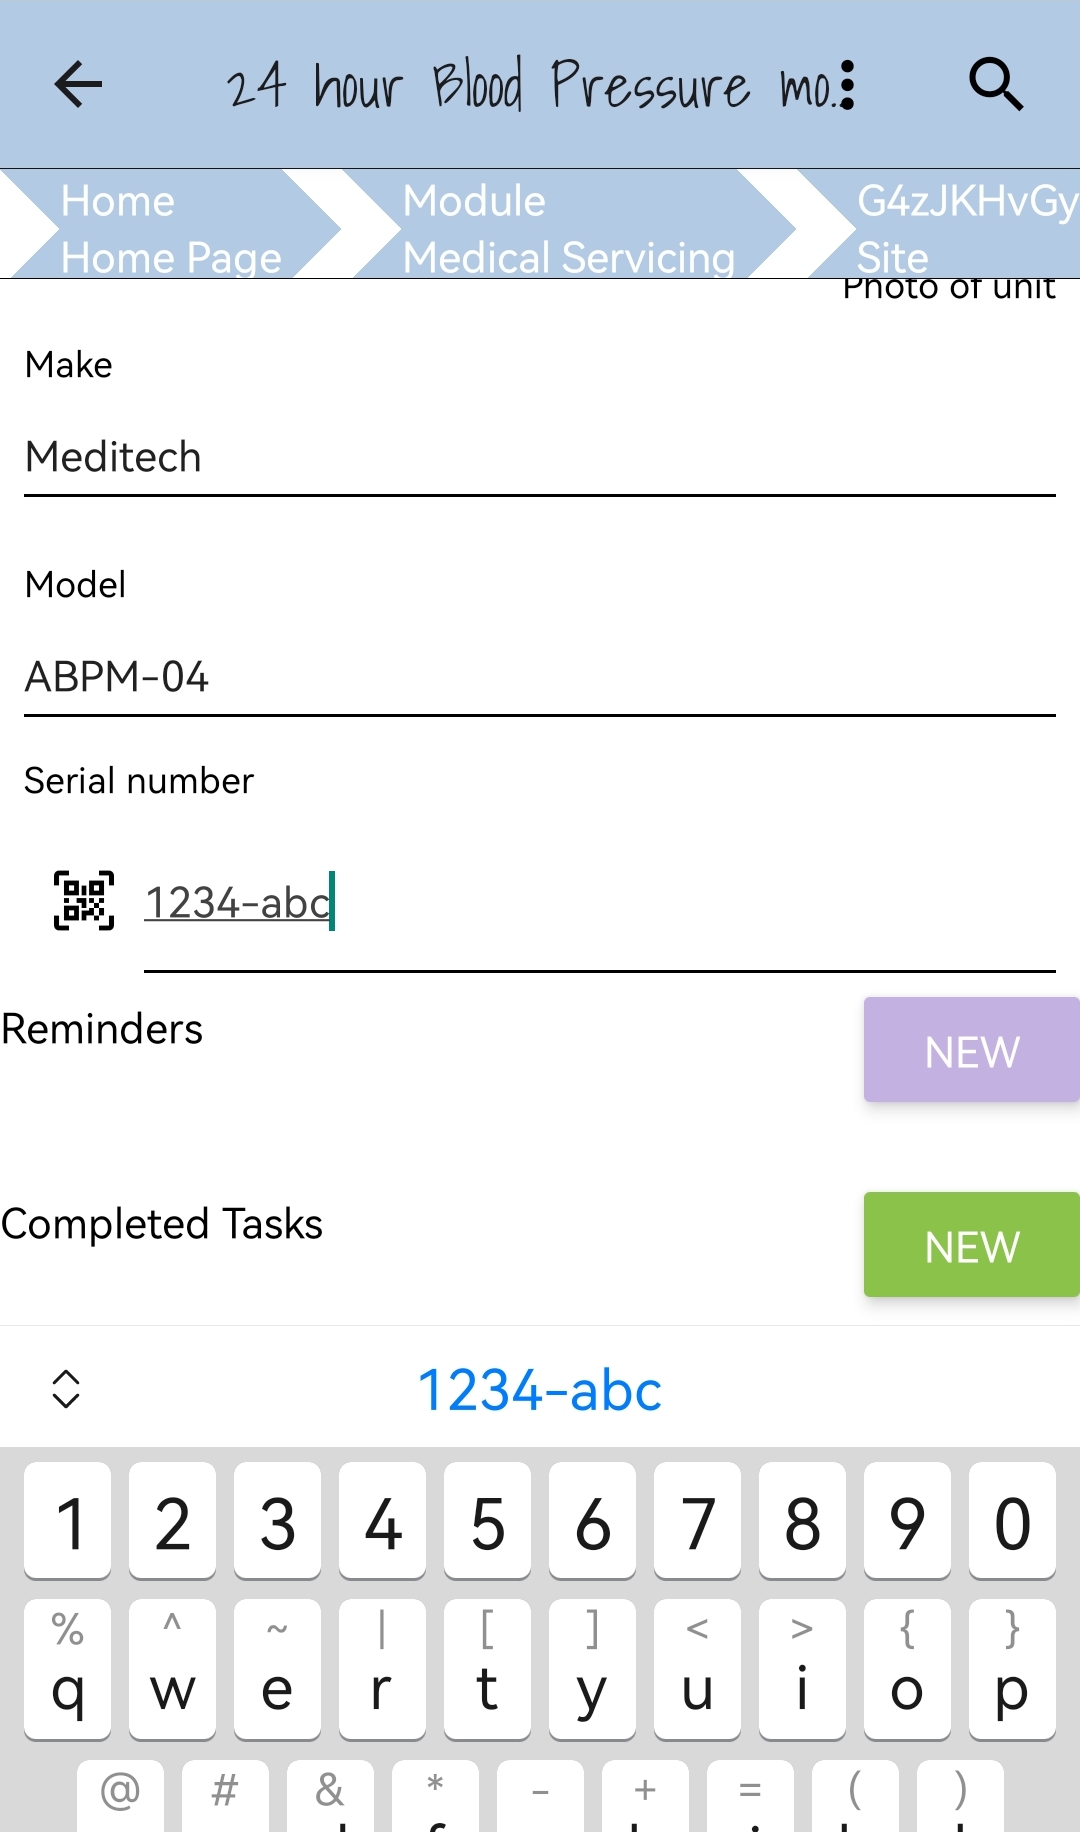Click the Serial number text field

point(600,904)
